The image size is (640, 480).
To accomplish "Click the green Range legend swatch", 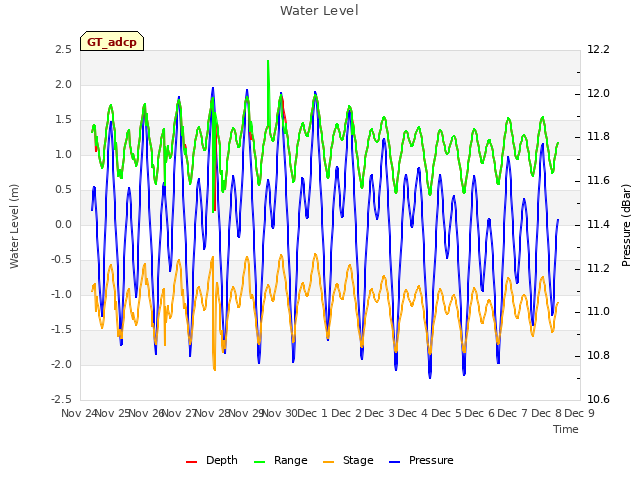I will tap(260, 462).
